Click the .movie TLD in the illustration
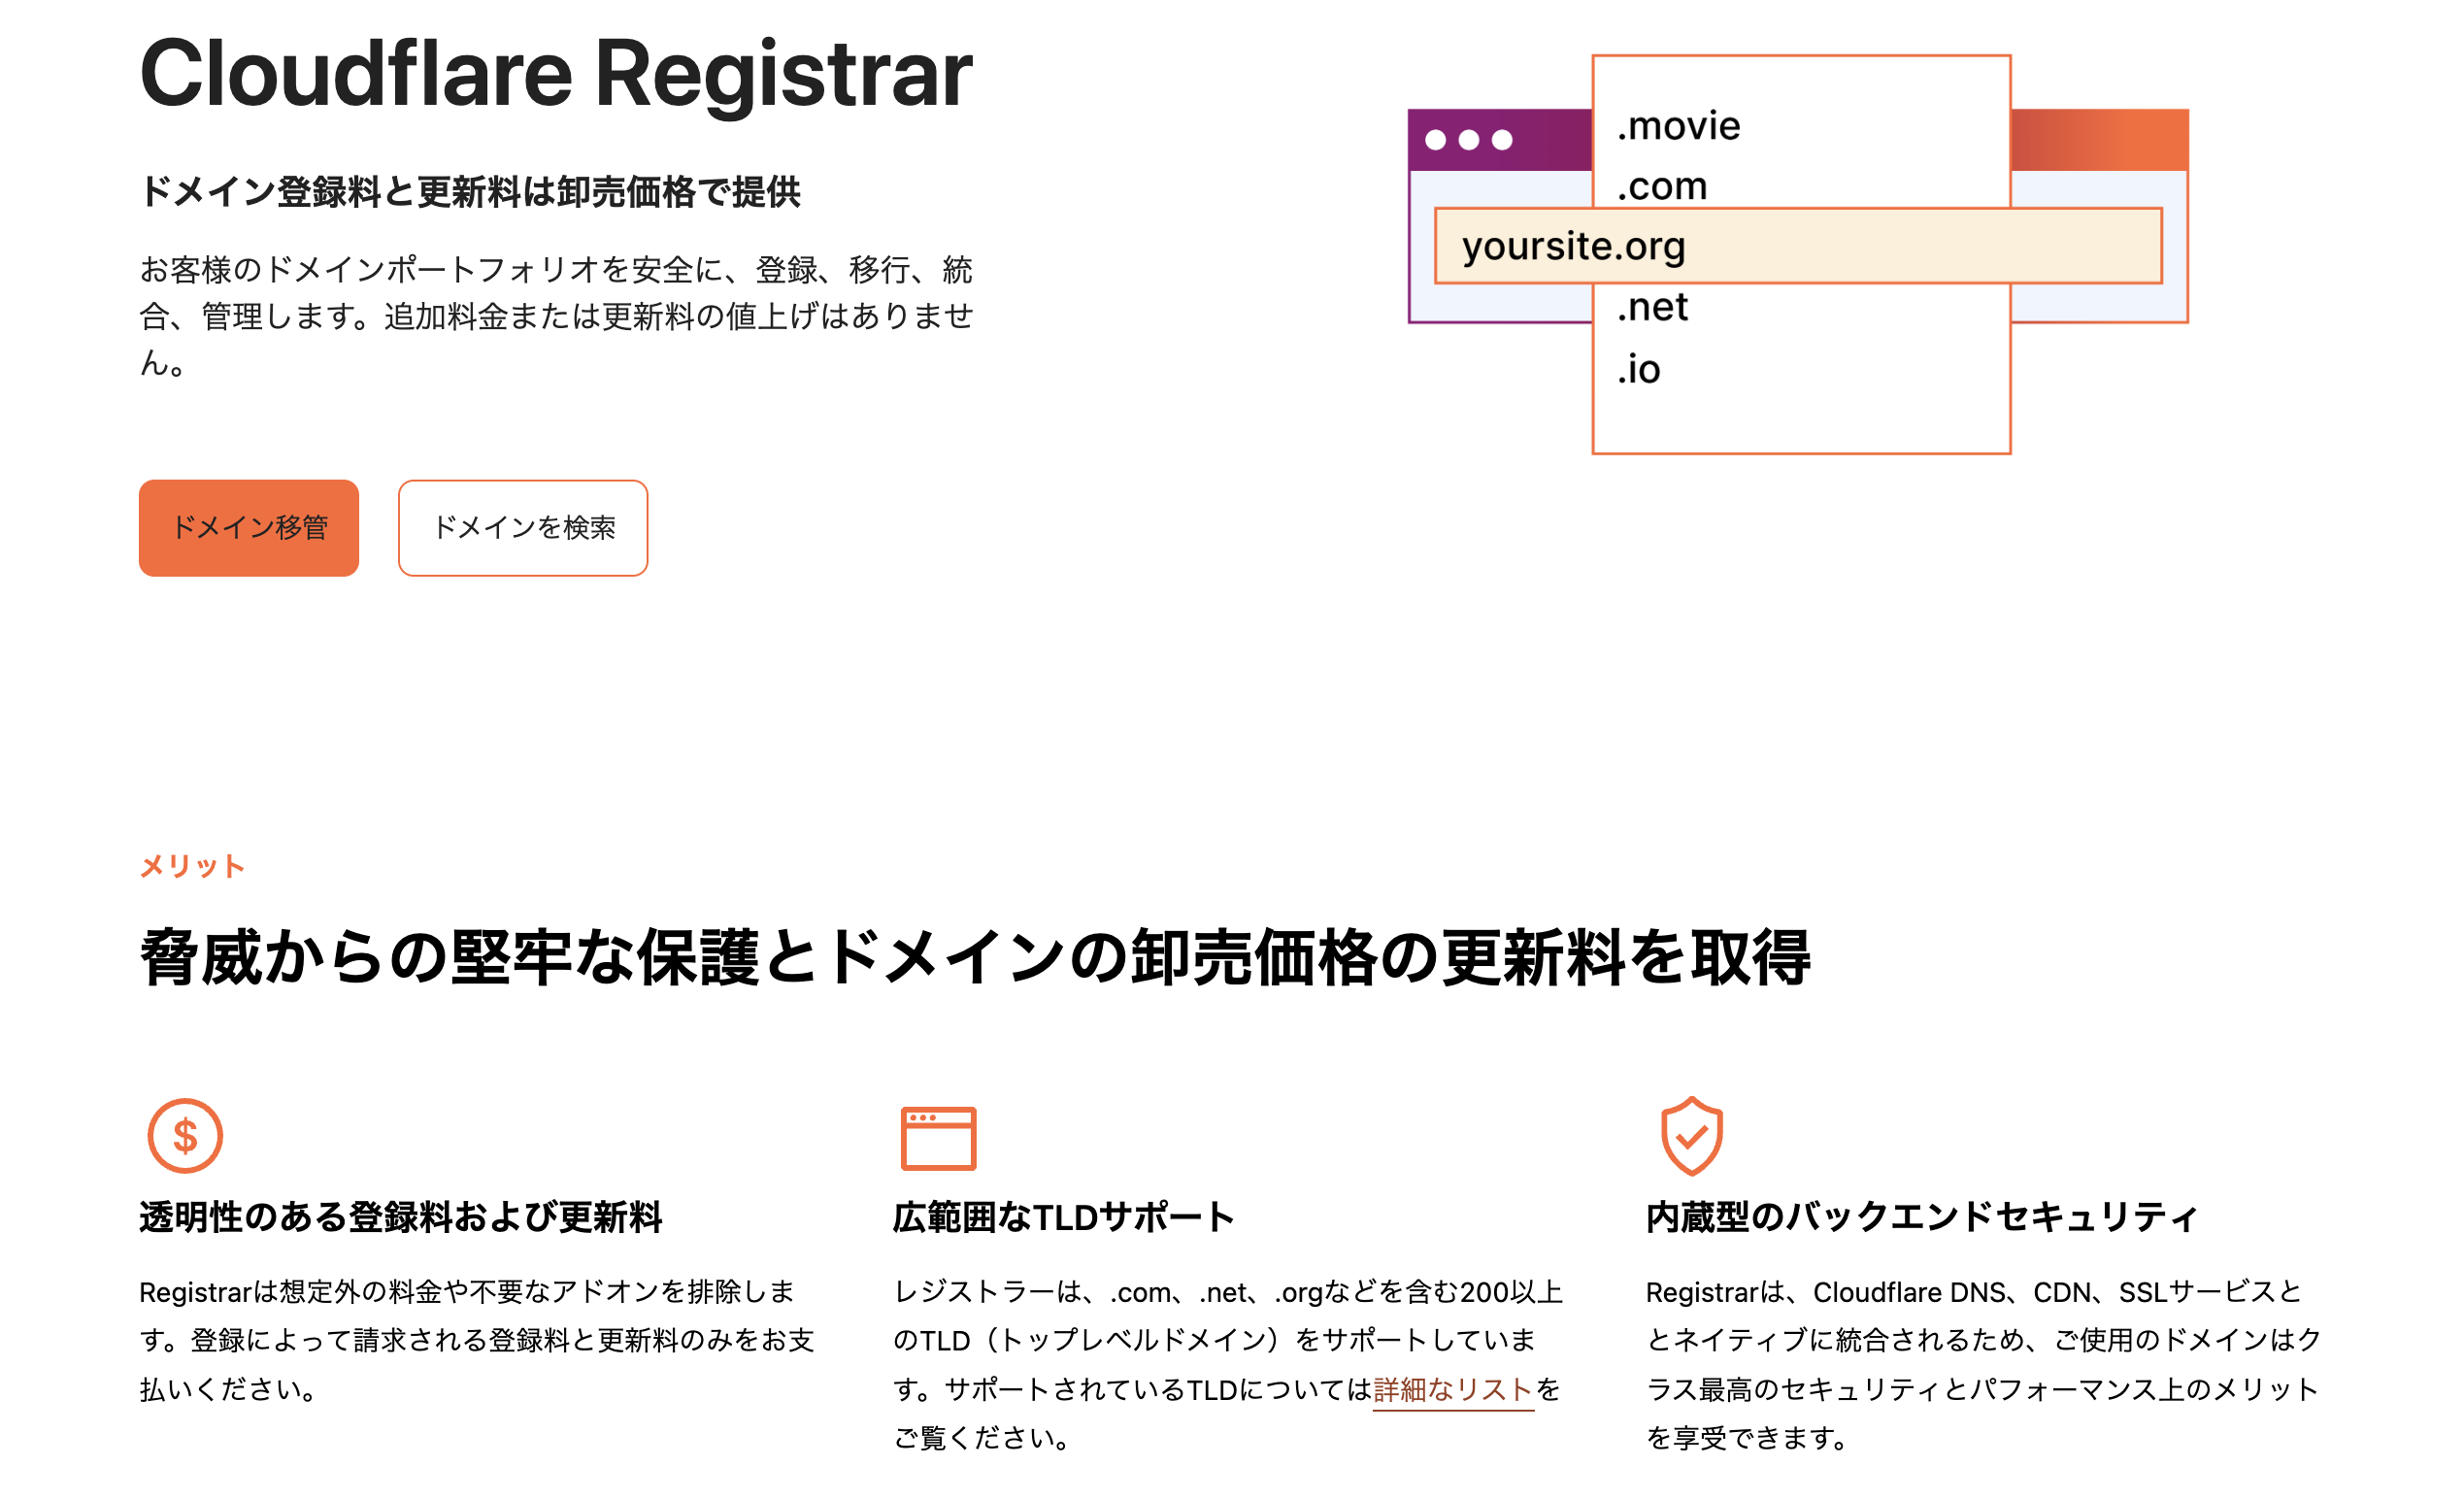2464x1499 pixels. 1680,124
